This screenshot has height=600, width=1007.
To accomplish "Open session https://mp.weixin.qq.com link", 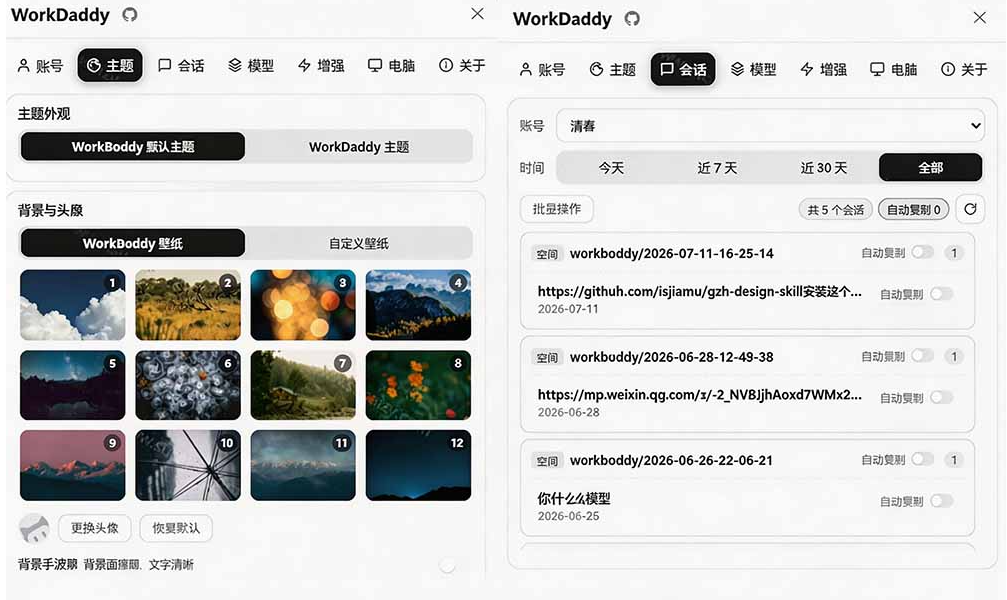I will tap(700, 395).
